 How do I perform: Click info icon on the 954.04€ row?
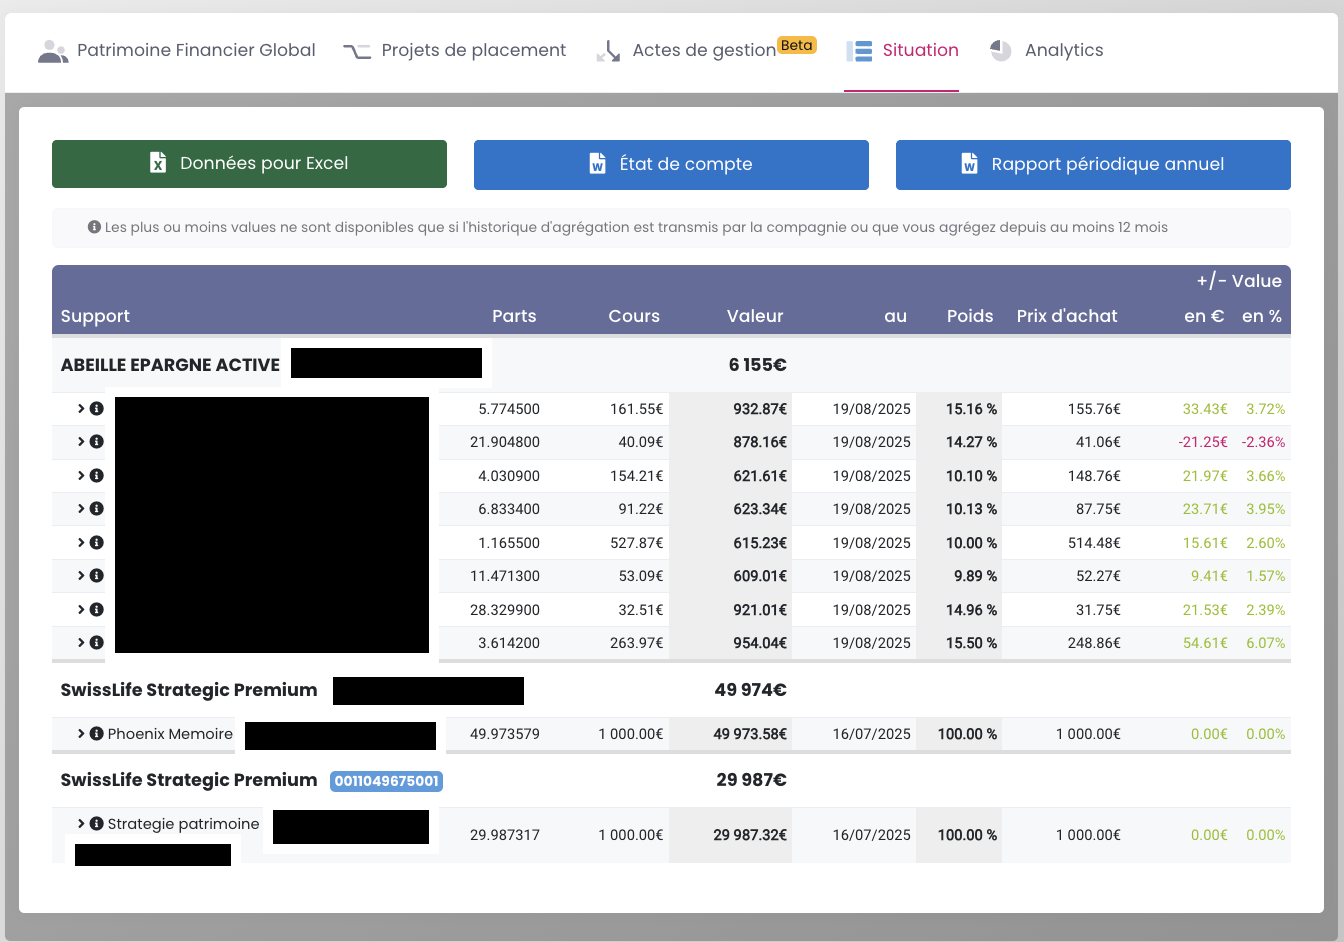point(97,643)
